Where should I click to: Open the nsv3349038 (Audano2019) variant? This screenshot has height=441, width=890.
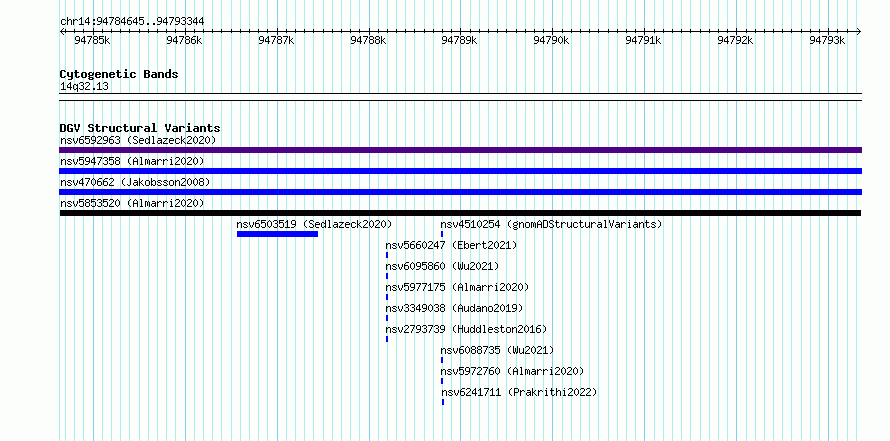click(454, 308)
